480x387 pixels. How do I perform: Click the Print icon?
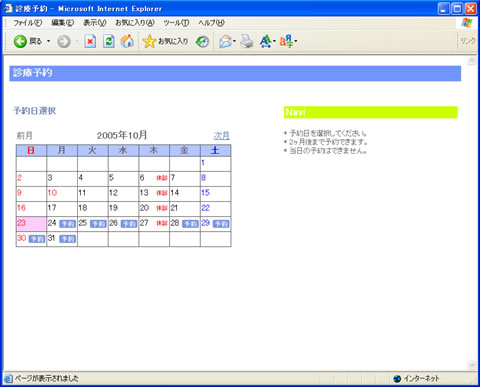[x=247, y=41]
